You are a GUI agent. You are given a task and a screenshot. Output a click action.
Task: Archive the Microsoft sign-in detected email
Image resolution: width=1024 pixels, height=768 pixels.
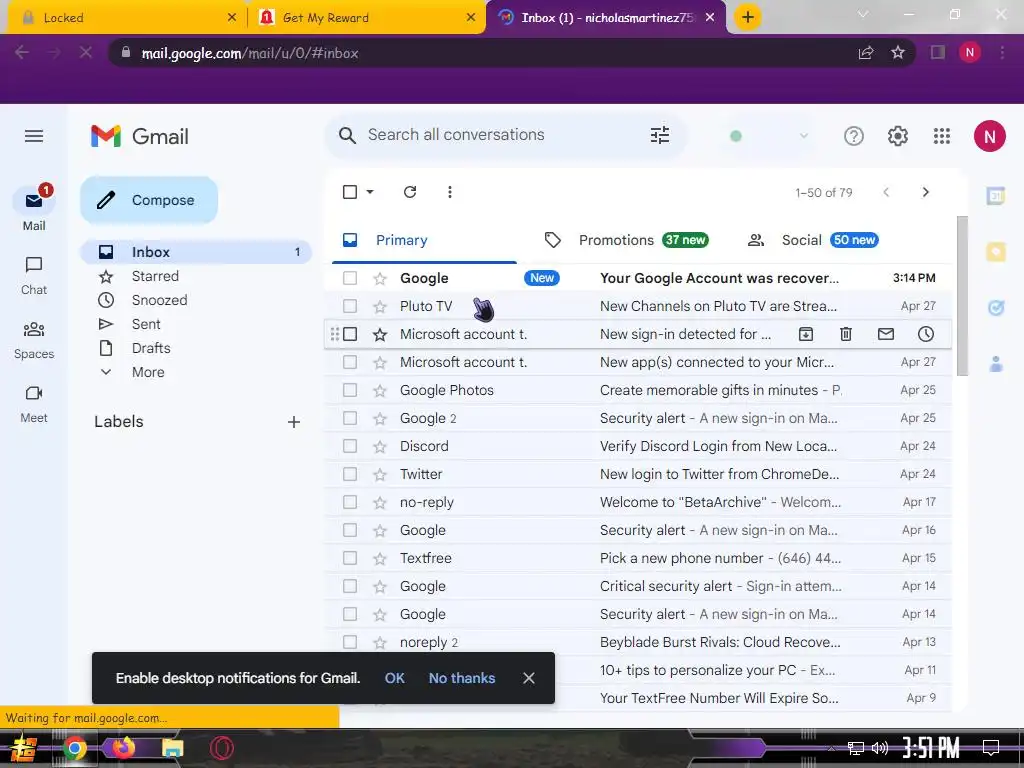pyautogui.click(x=806, y=334)
